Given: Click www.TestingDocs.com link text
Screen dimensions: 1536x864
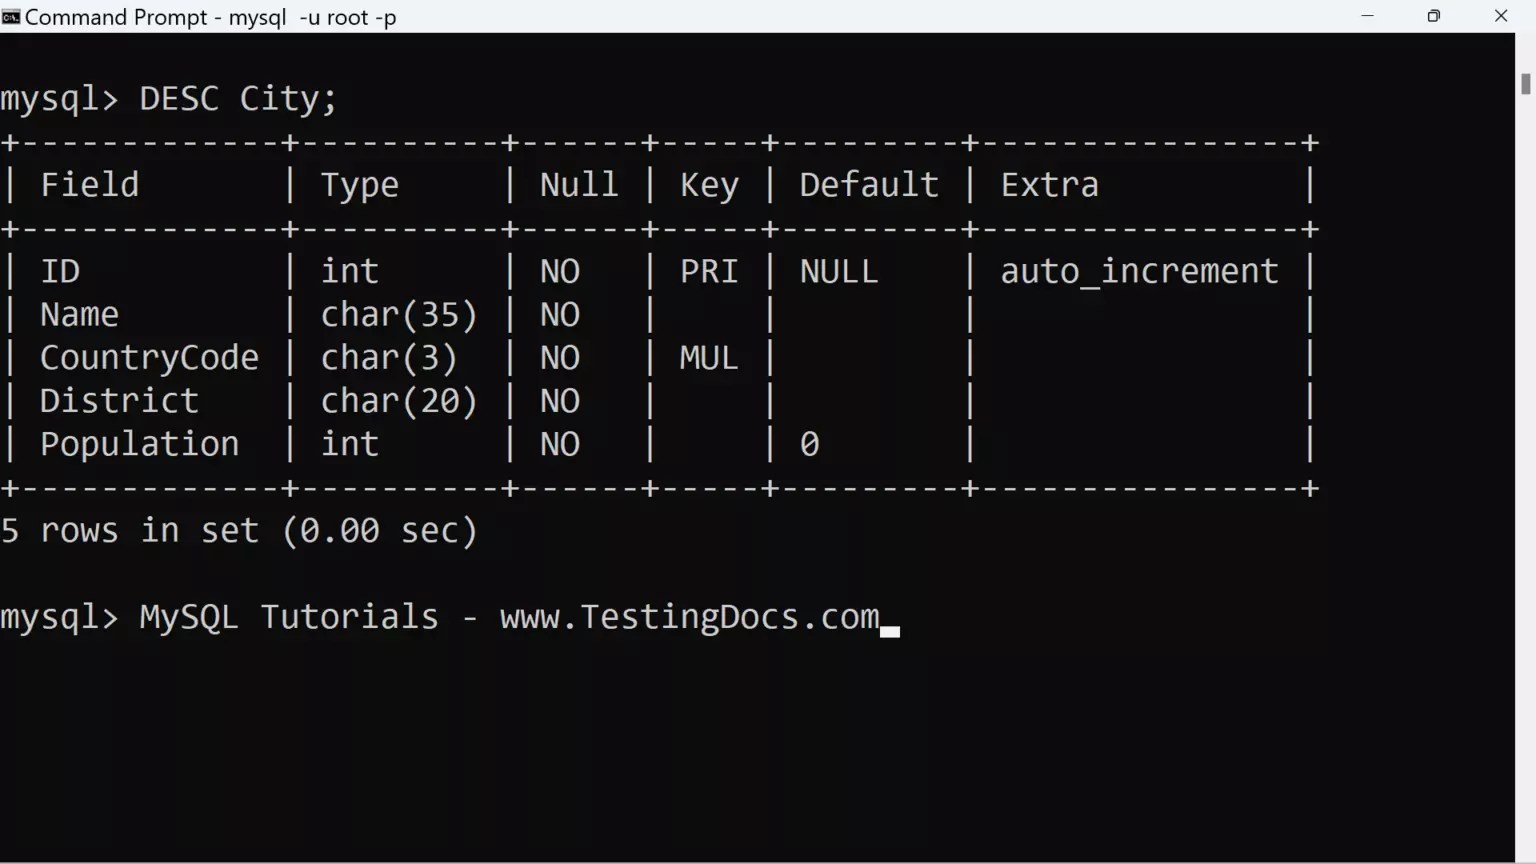Looking at the screenshot, I should coord(690,617).
